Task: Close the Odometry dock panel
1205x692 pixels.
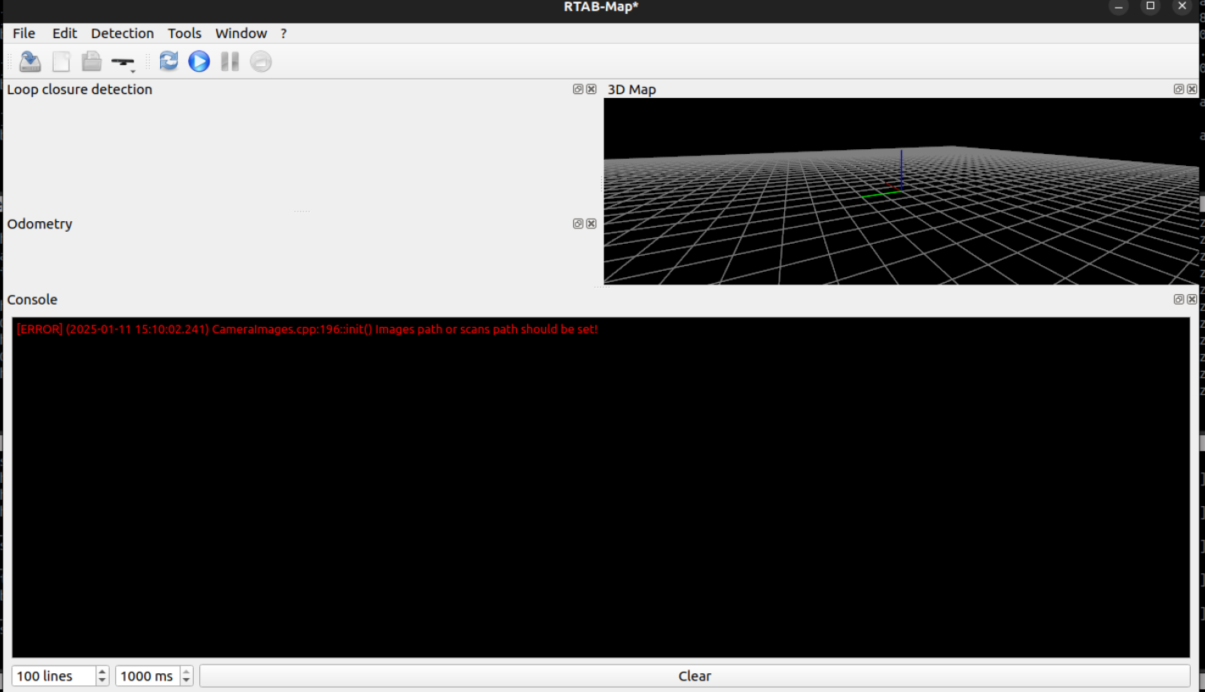Action: [591, 224]
